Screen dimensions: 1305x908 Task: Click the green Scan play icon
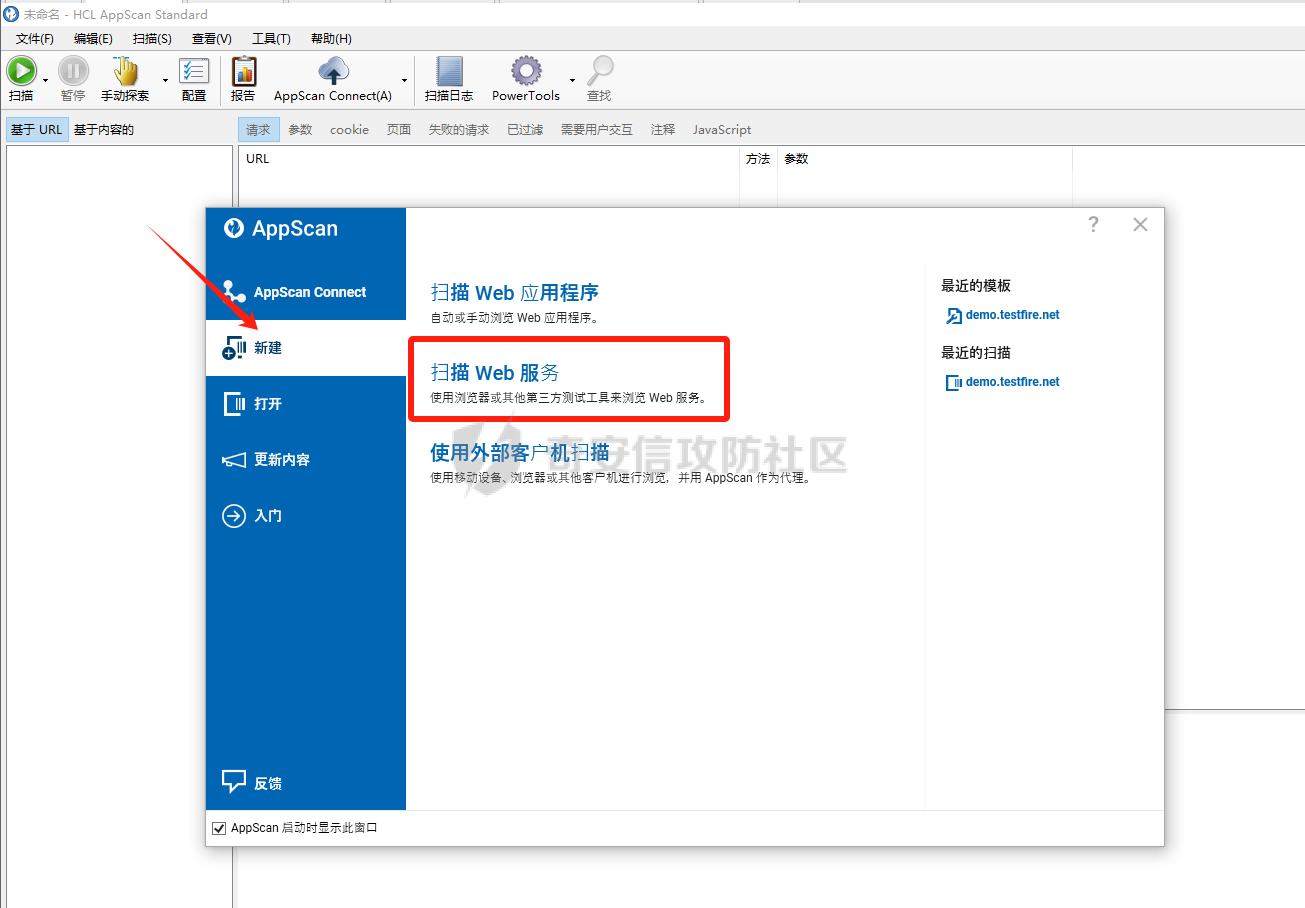click(21, 71)
